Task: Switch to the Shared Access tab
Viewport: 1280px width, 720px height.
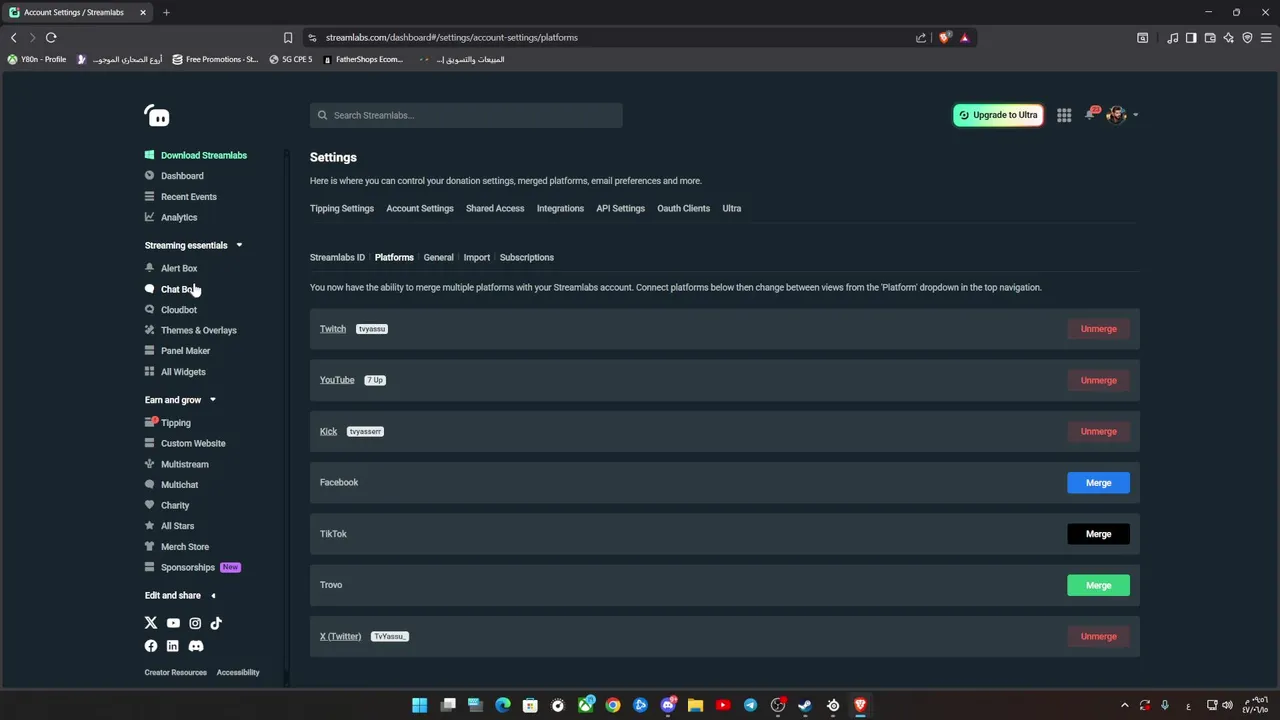Action: point(495,208)
